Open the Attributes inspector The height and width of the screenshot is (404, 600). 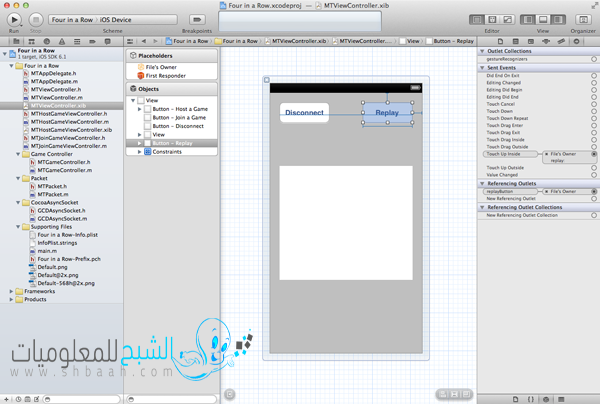coord(546,41)
